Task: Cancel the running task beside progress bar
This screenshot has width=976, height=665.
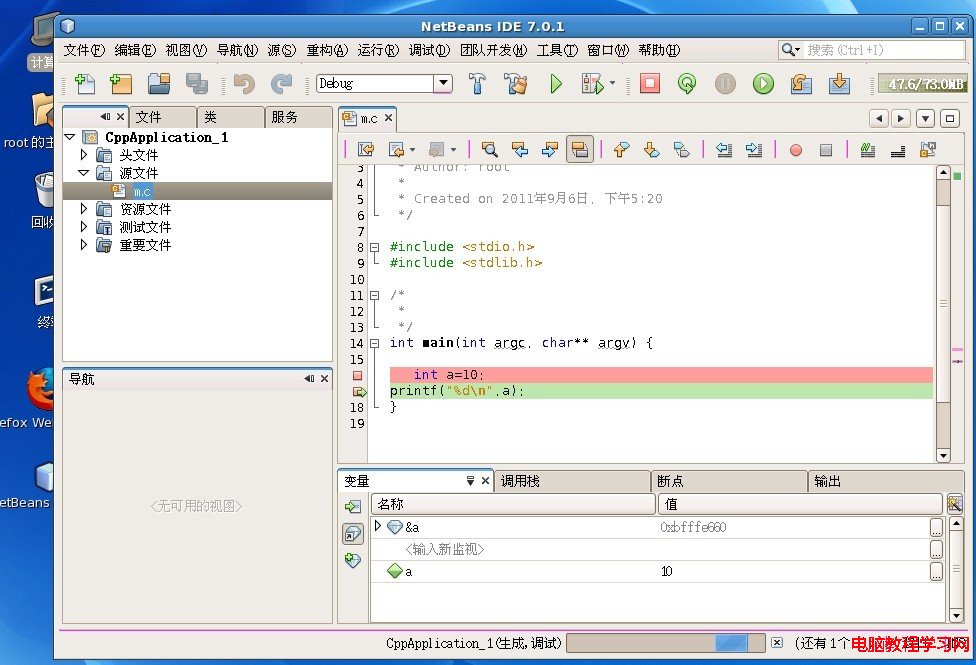Action: pos(777,643)
